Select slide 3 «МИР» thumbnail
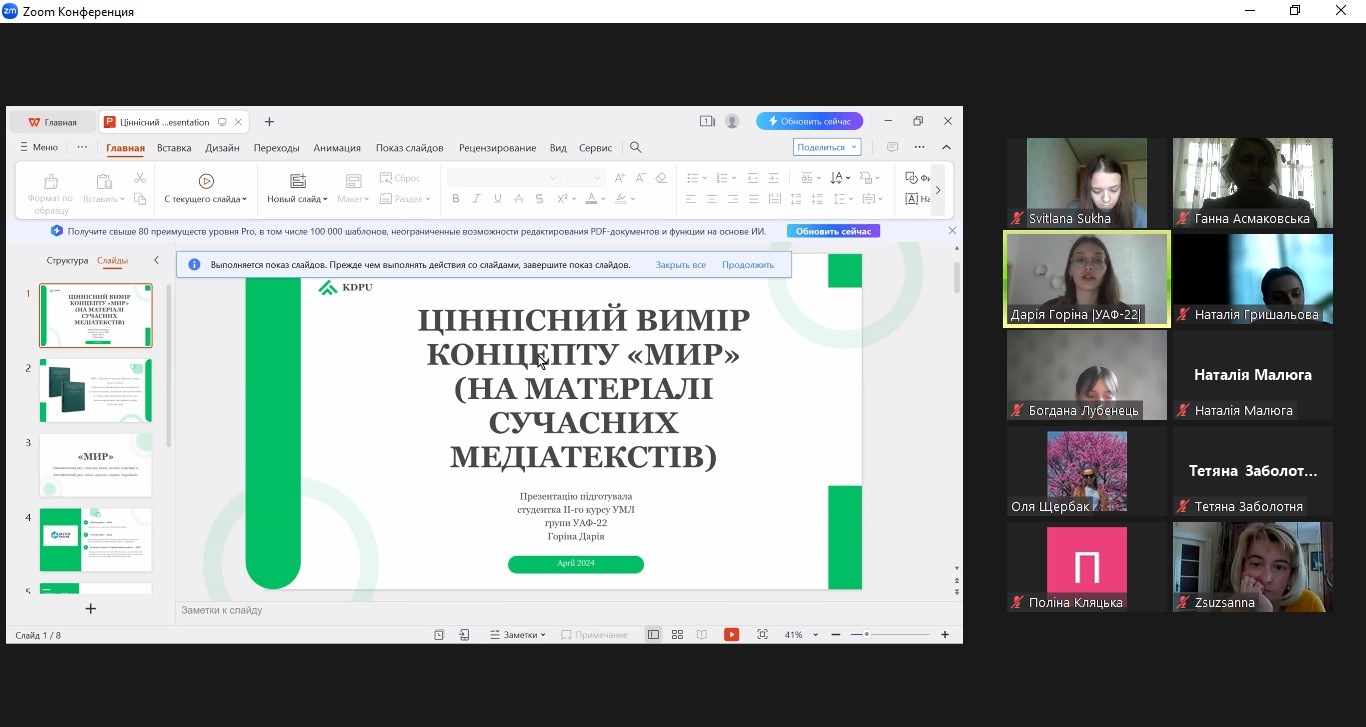1366x727 pixels. pos(96,465)
